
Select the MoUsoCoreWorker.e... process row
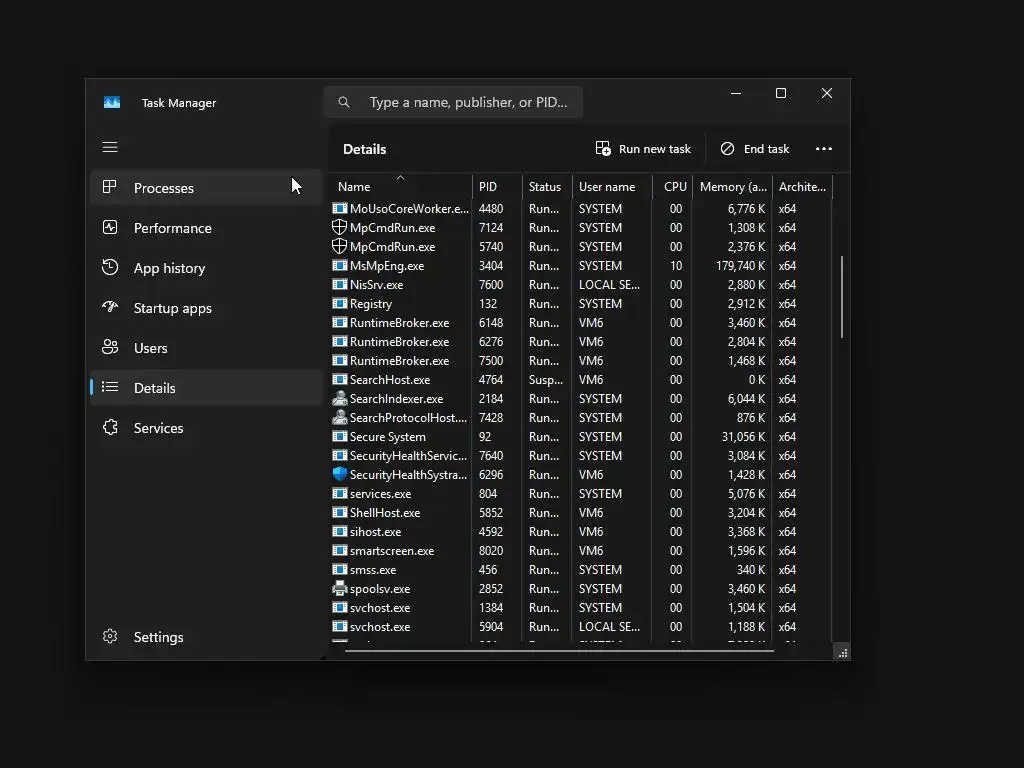point(580,208)
